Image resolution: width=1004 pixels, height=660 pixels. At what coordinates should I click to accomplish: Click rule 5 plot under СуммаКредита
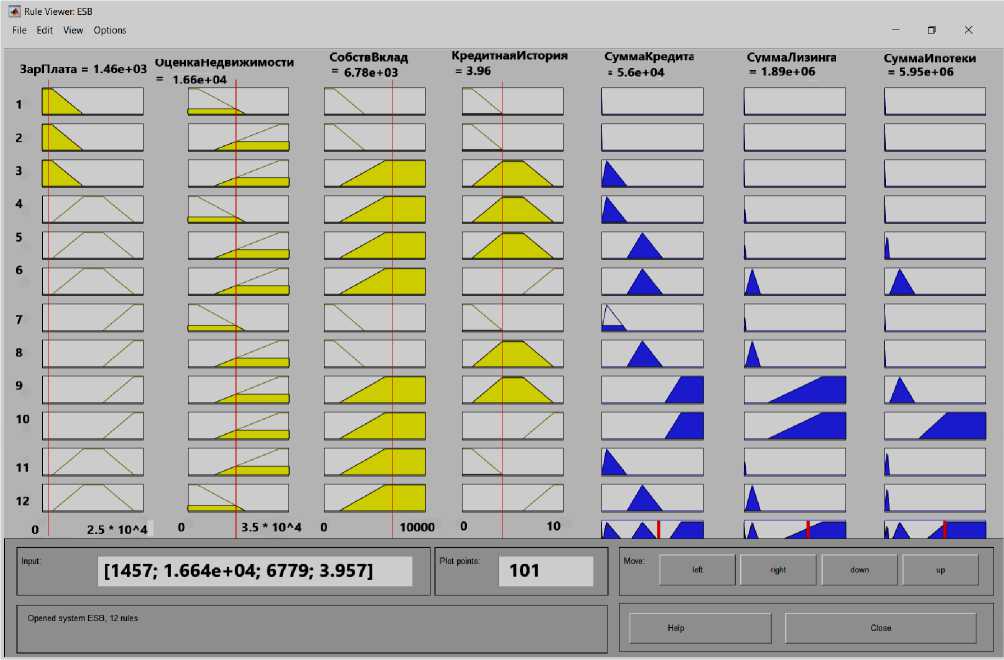(652, 245)
